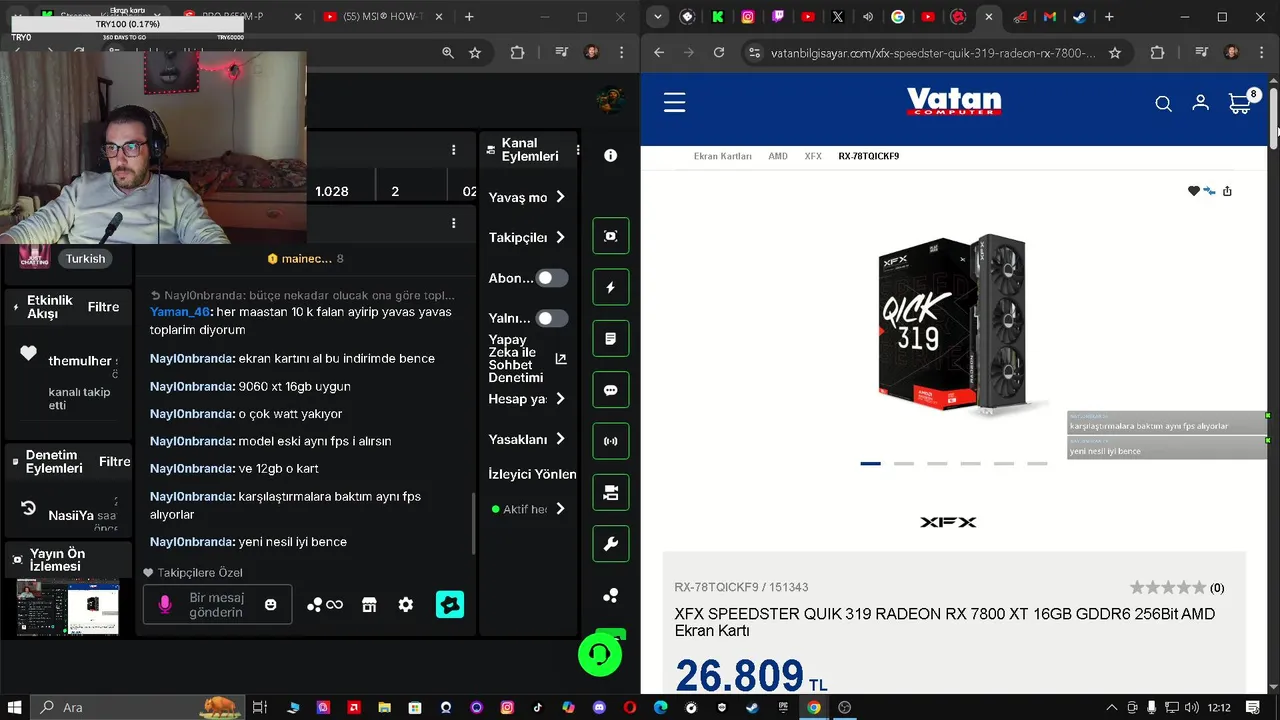Click the chat message input field
The height and width of the screenshot is (720, 1280).
pyautogui.click(x=217, y=605)
